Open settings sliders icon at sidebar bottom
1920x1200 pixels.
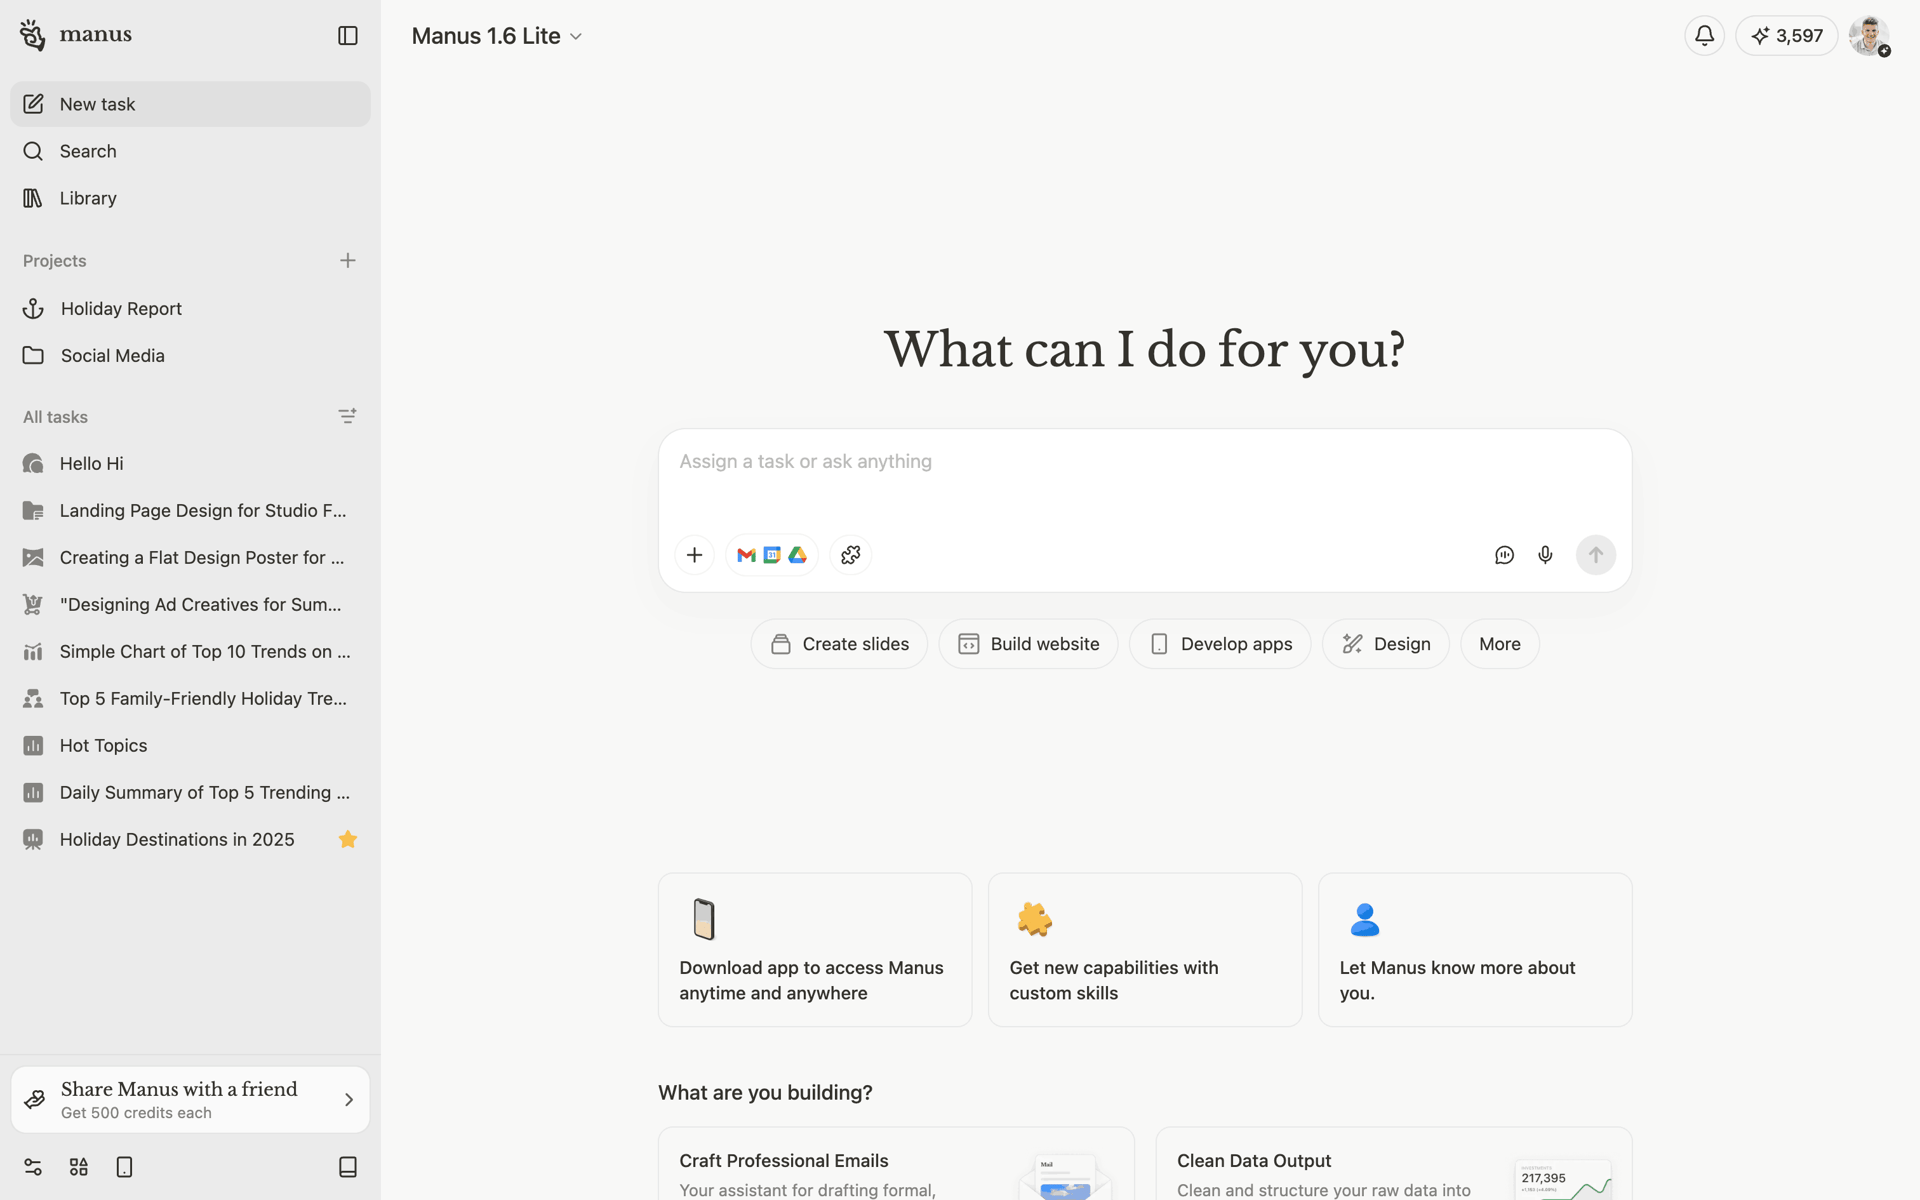coord(33,1167)
